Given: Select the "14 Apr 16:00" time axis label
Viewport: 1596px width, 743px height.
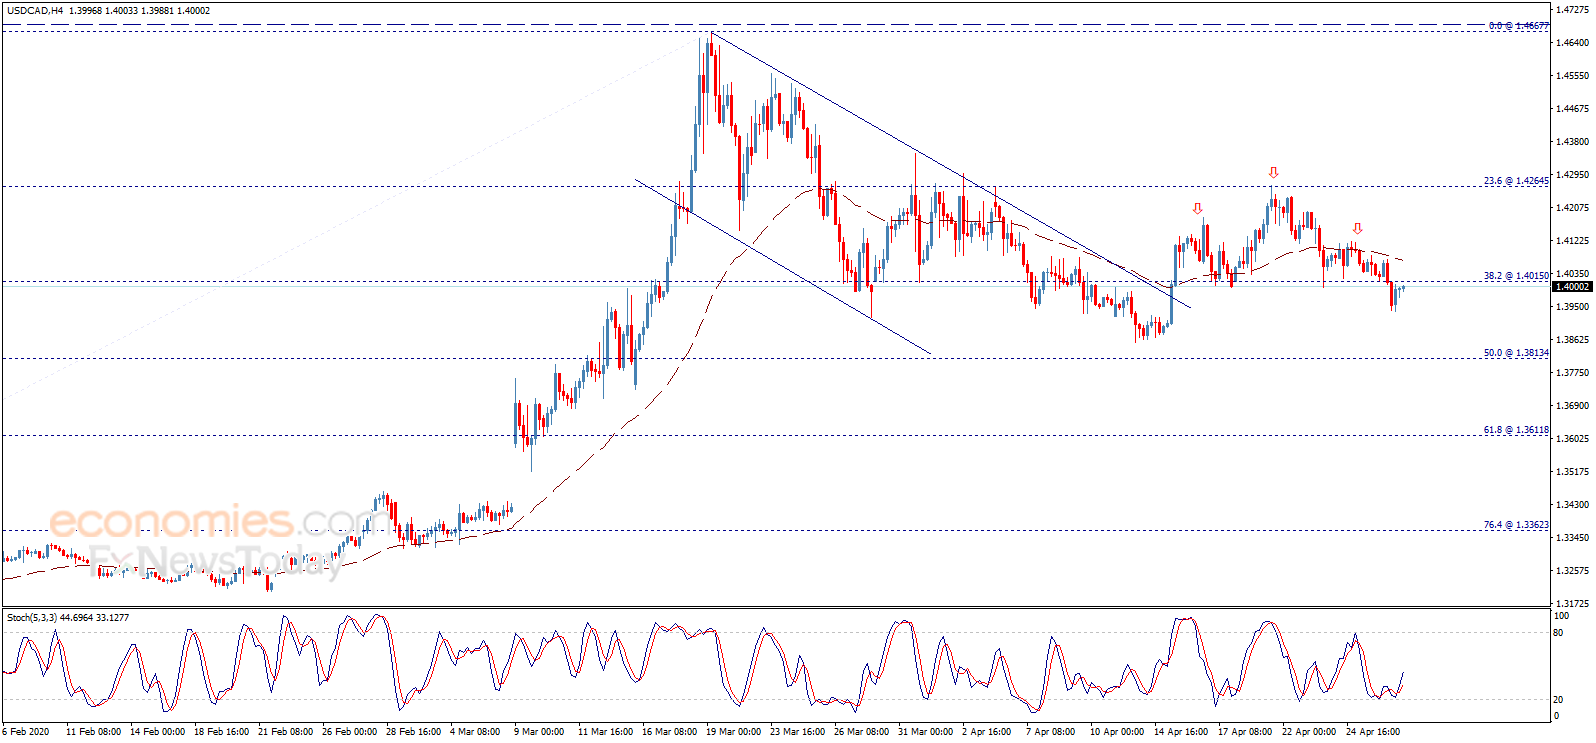Looking at the screenshot, I should click(1181, 732).
